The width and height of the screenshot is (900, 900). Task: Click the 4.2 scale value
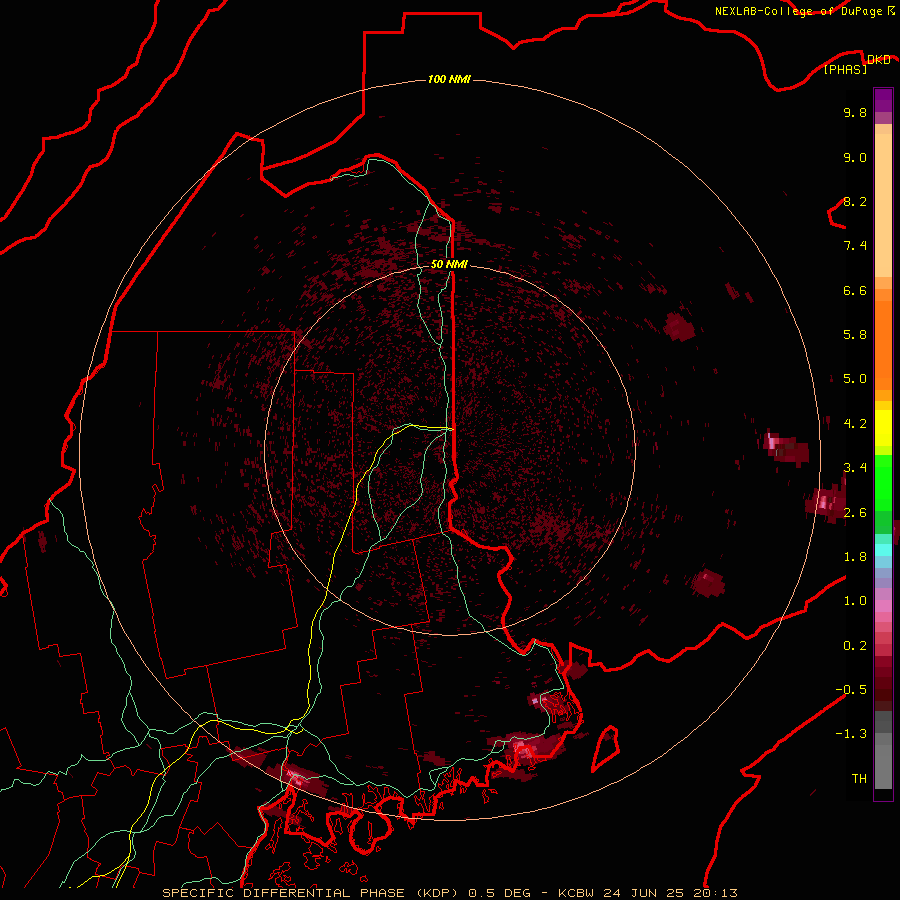click(855, 424)
